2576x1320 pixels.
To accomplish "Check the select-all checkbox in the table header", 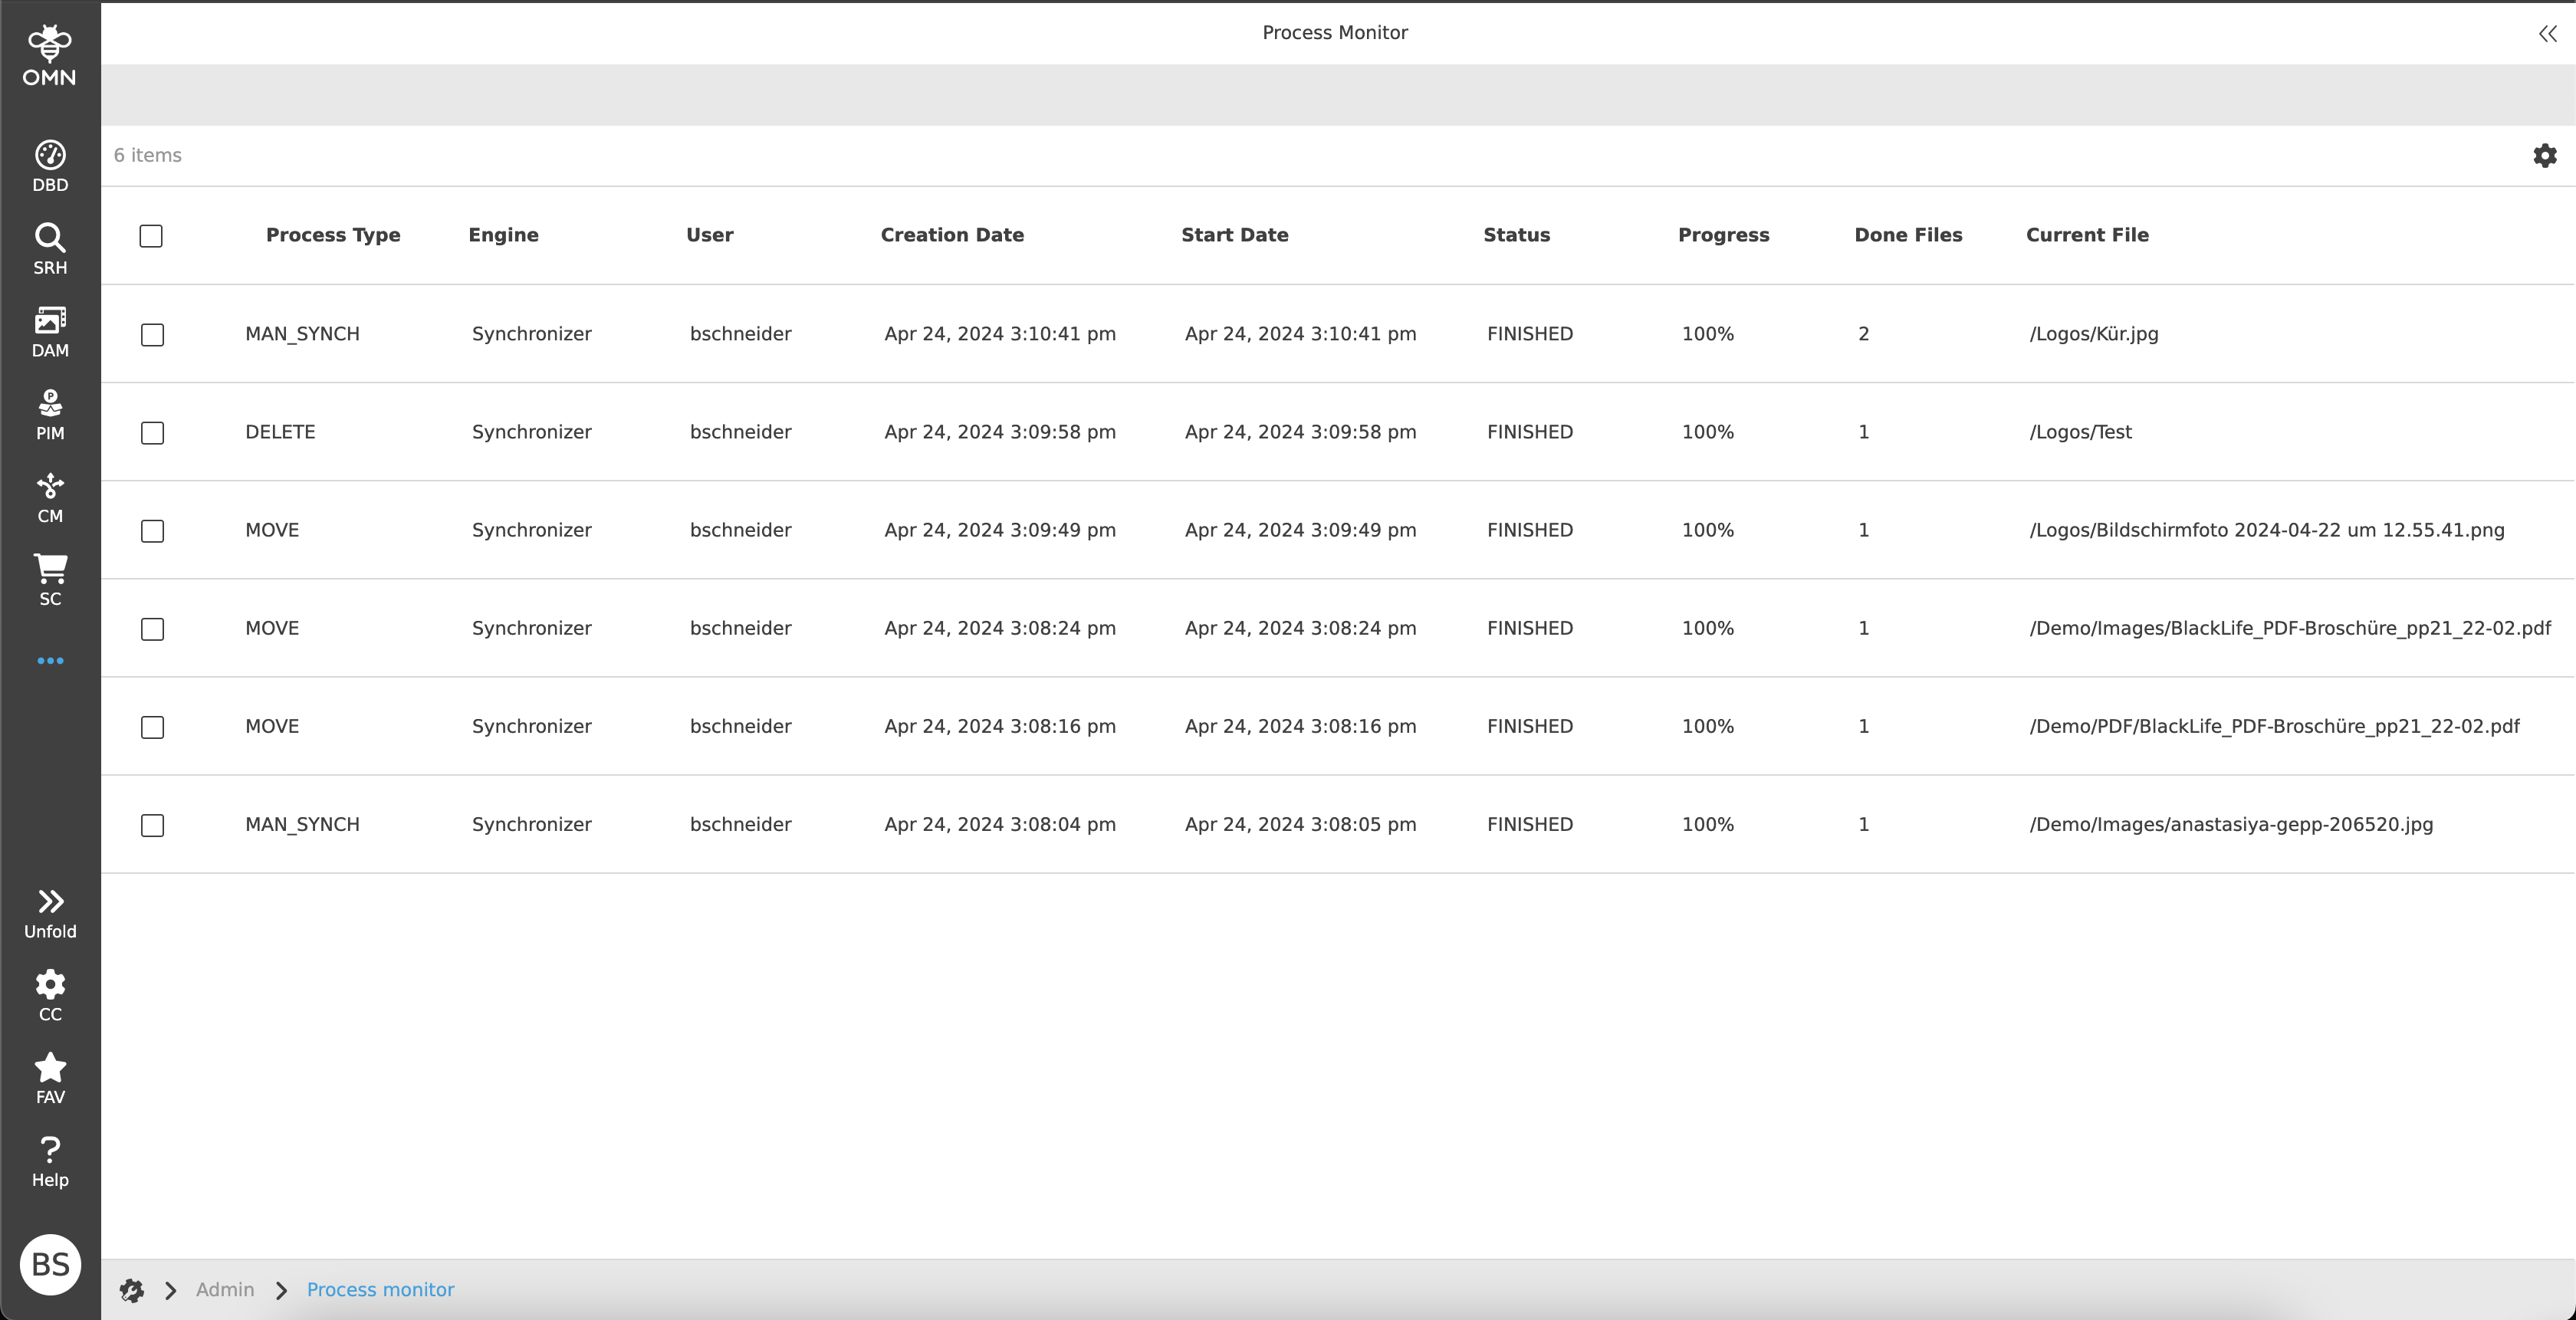I will (x=152, y=236).
